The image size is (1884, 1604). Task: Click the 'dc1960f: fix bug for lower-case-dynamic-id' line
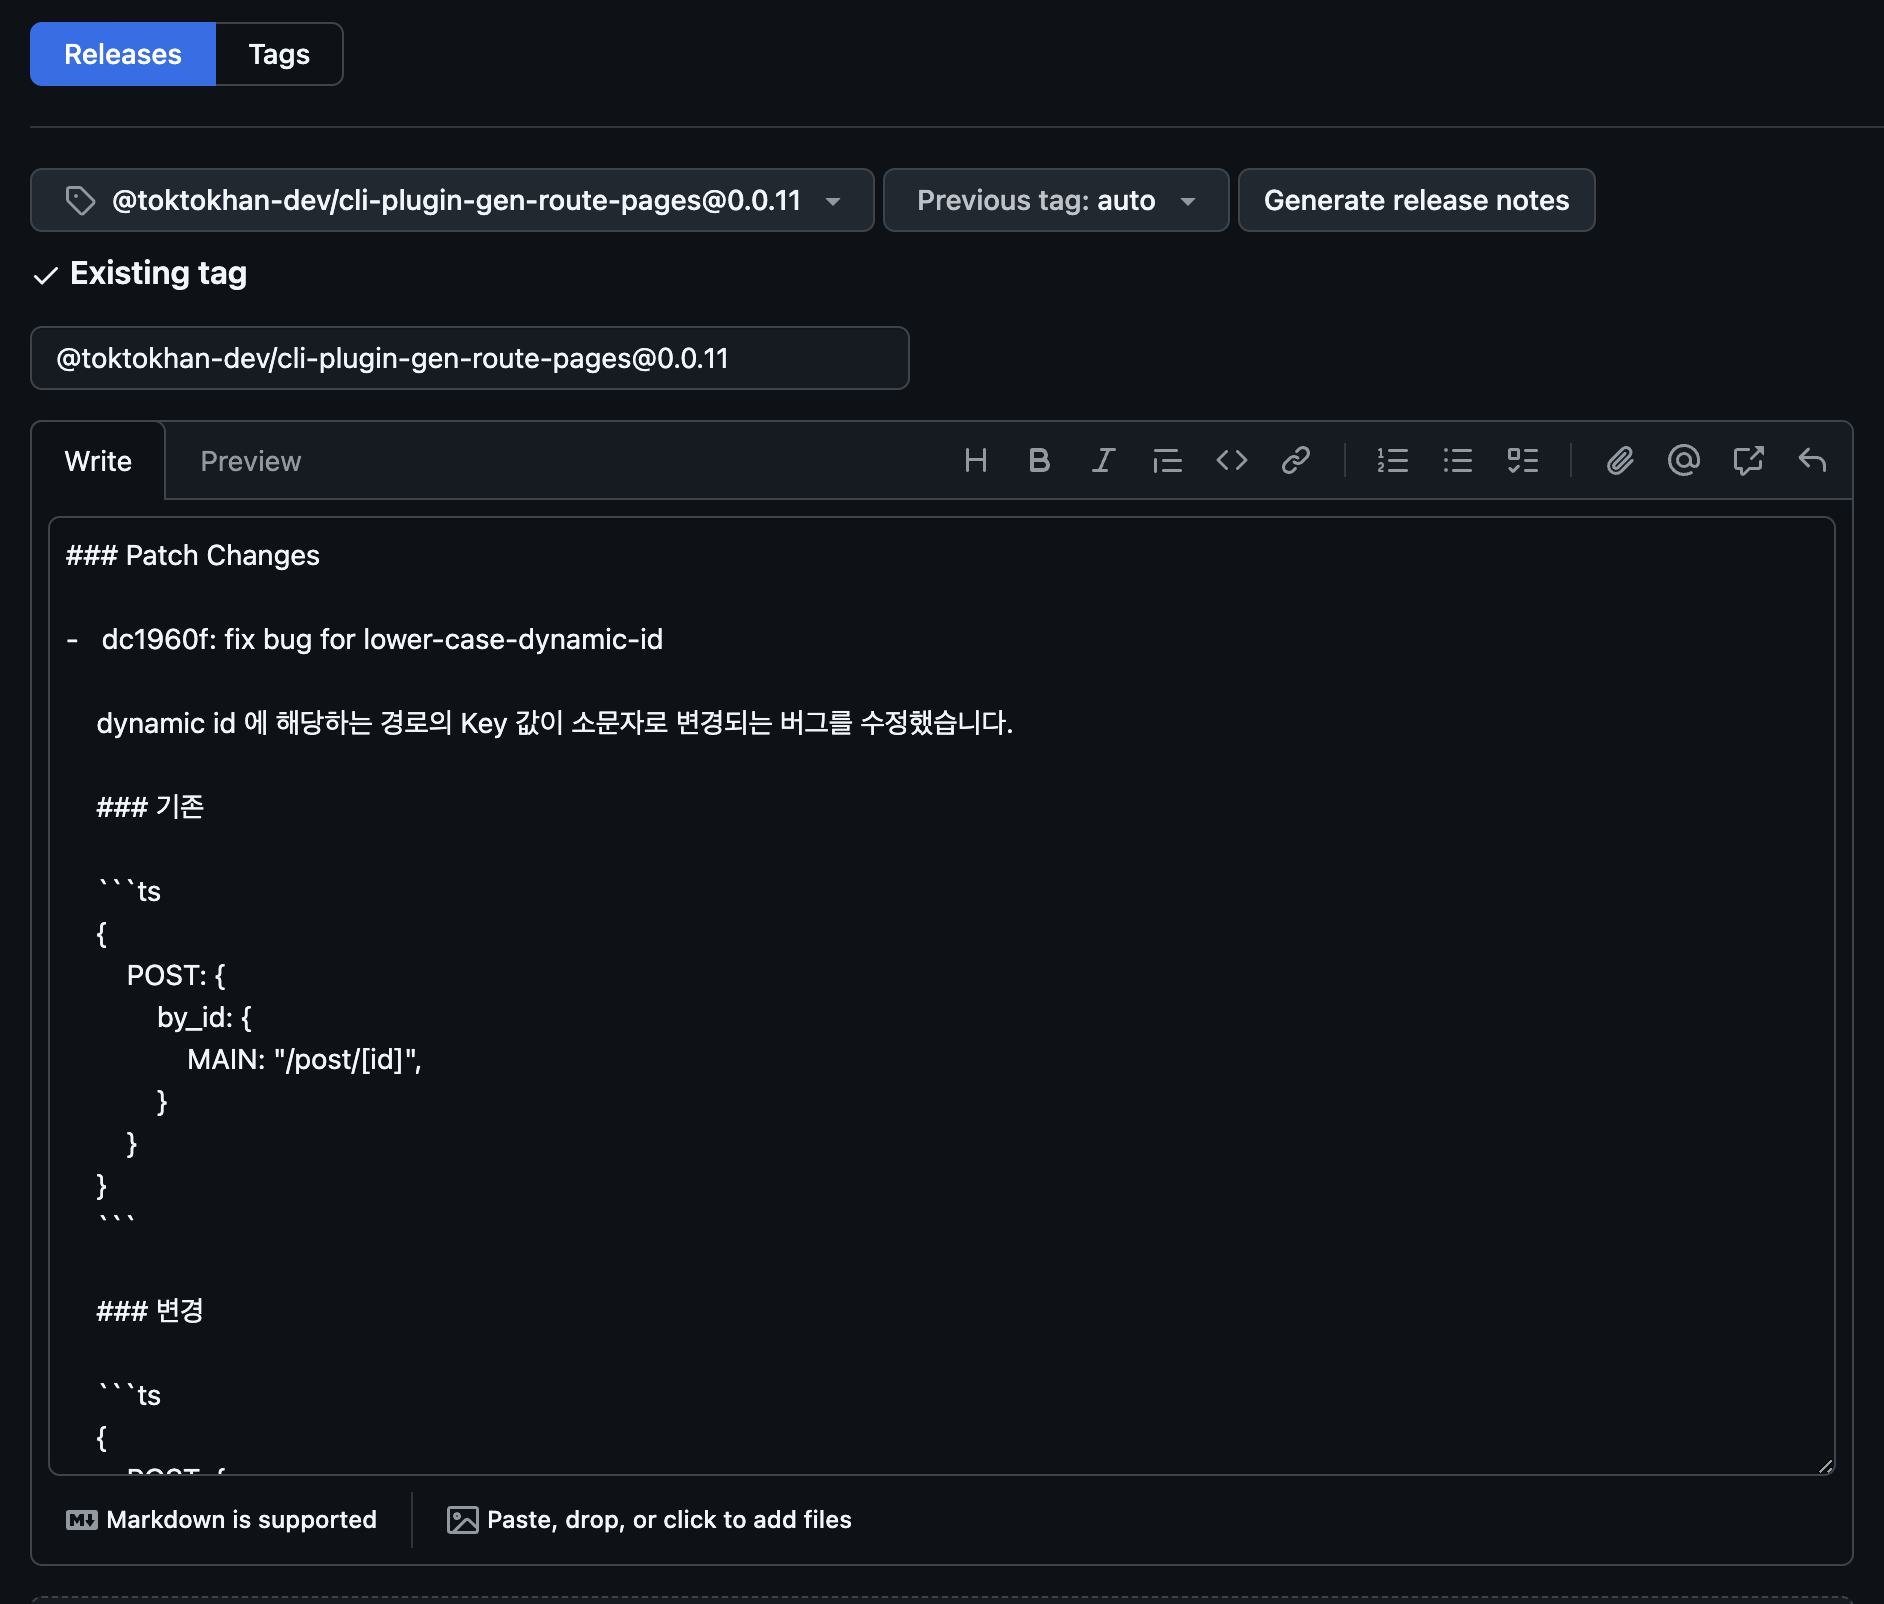(382, 639)
